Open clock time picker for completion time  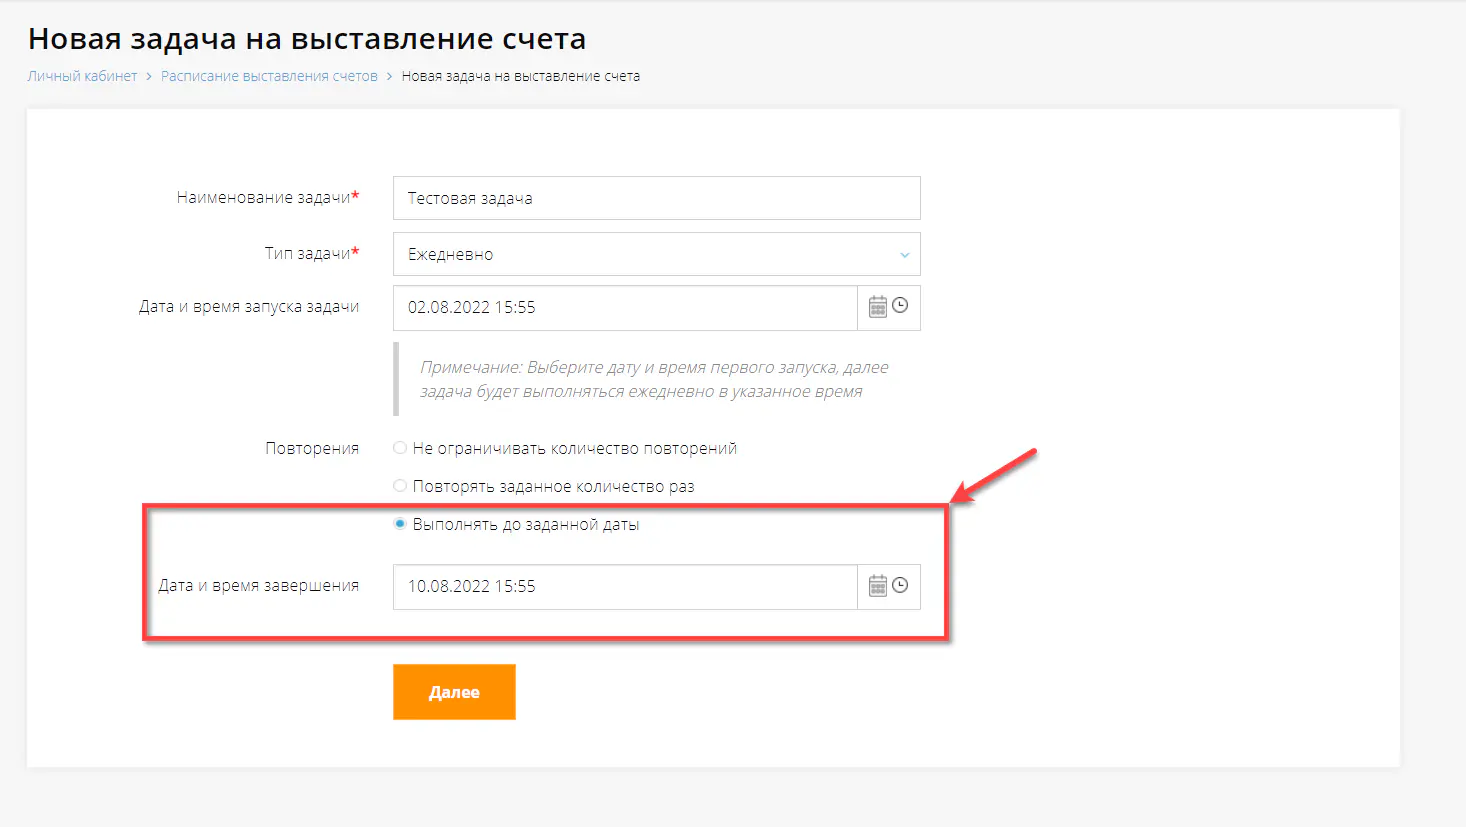(x=900, y=585)
